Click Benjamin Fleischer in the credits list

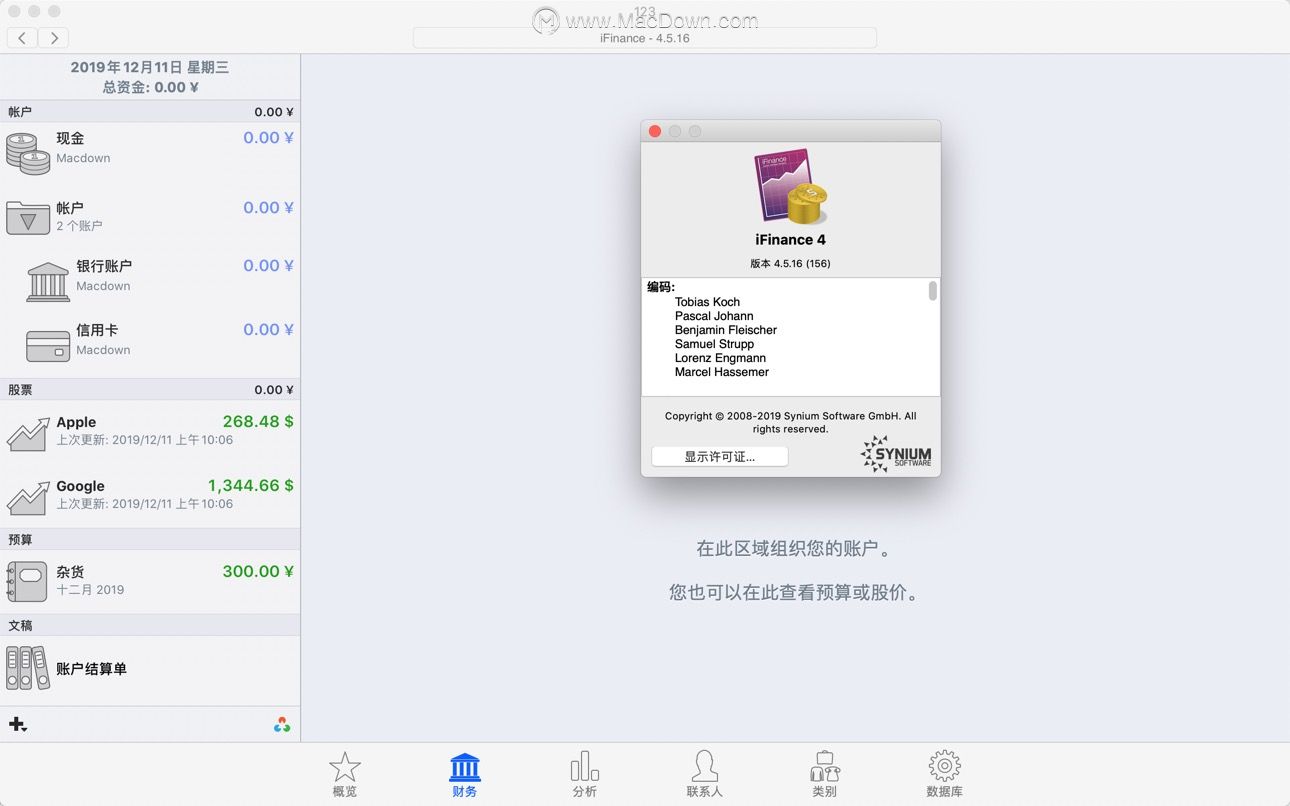[x=726, y=330]
